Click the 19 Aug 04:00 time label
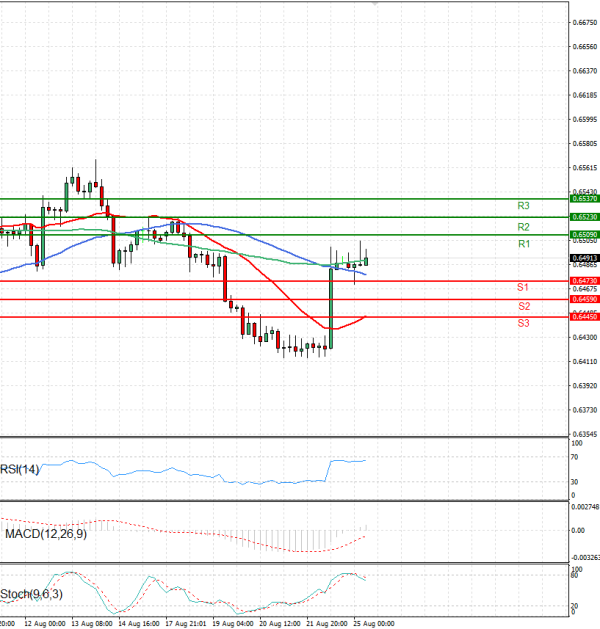The height and width of the screenshot is (629, 600). (x=233, y=624)
